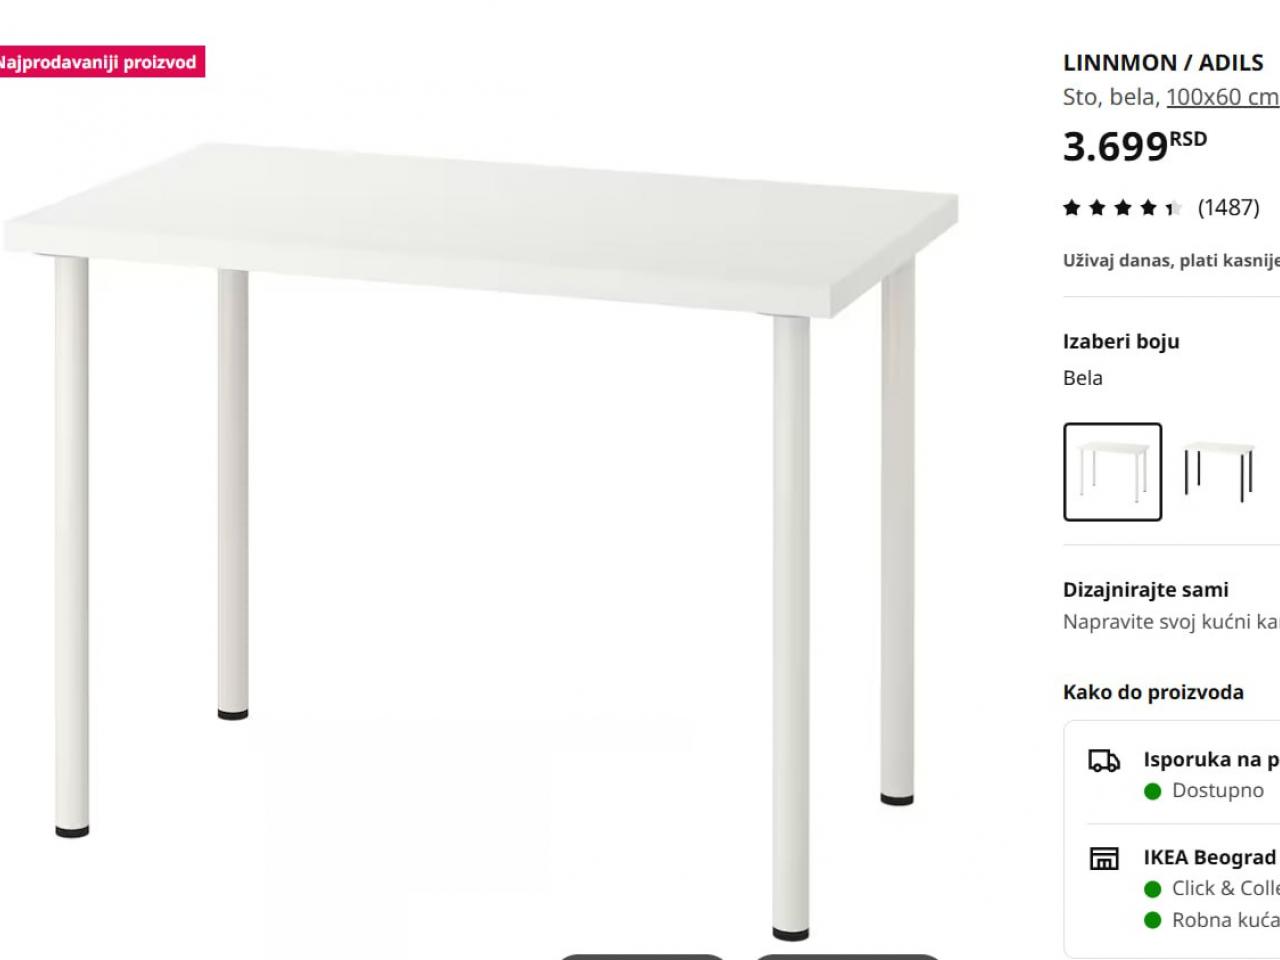Click the Dizajnirajte sami heading

(x=1146, y=590)
